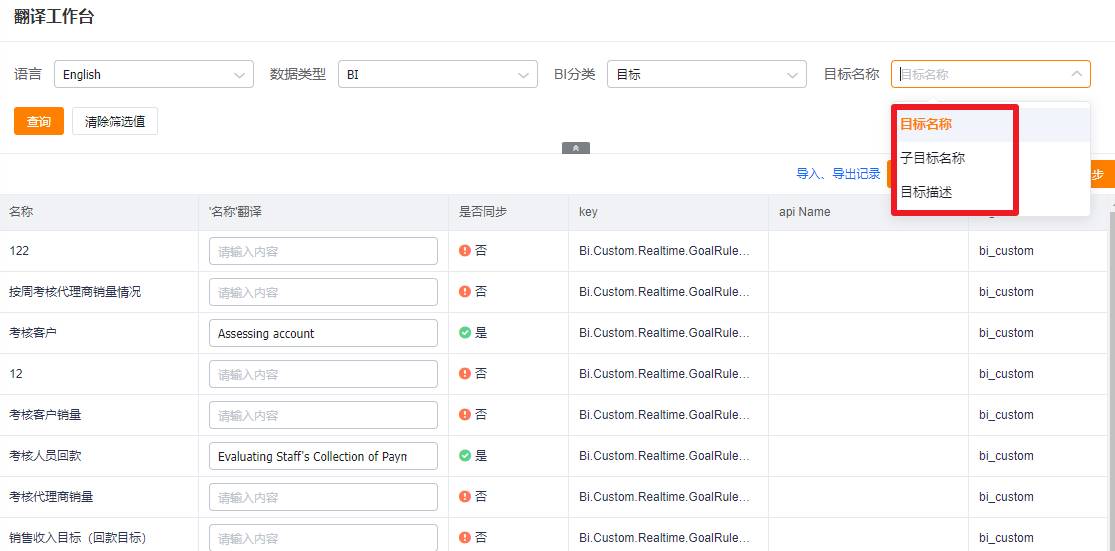The image size is (1115, 551).
Task: Click the Assessing account translation field
Action: click(x=324, y=333)
